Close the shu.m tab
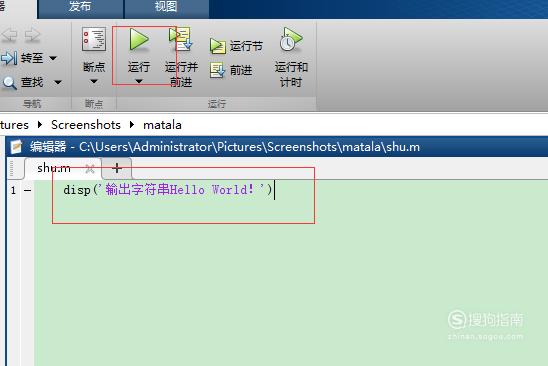The image size is (548, 366). point(90,169)
